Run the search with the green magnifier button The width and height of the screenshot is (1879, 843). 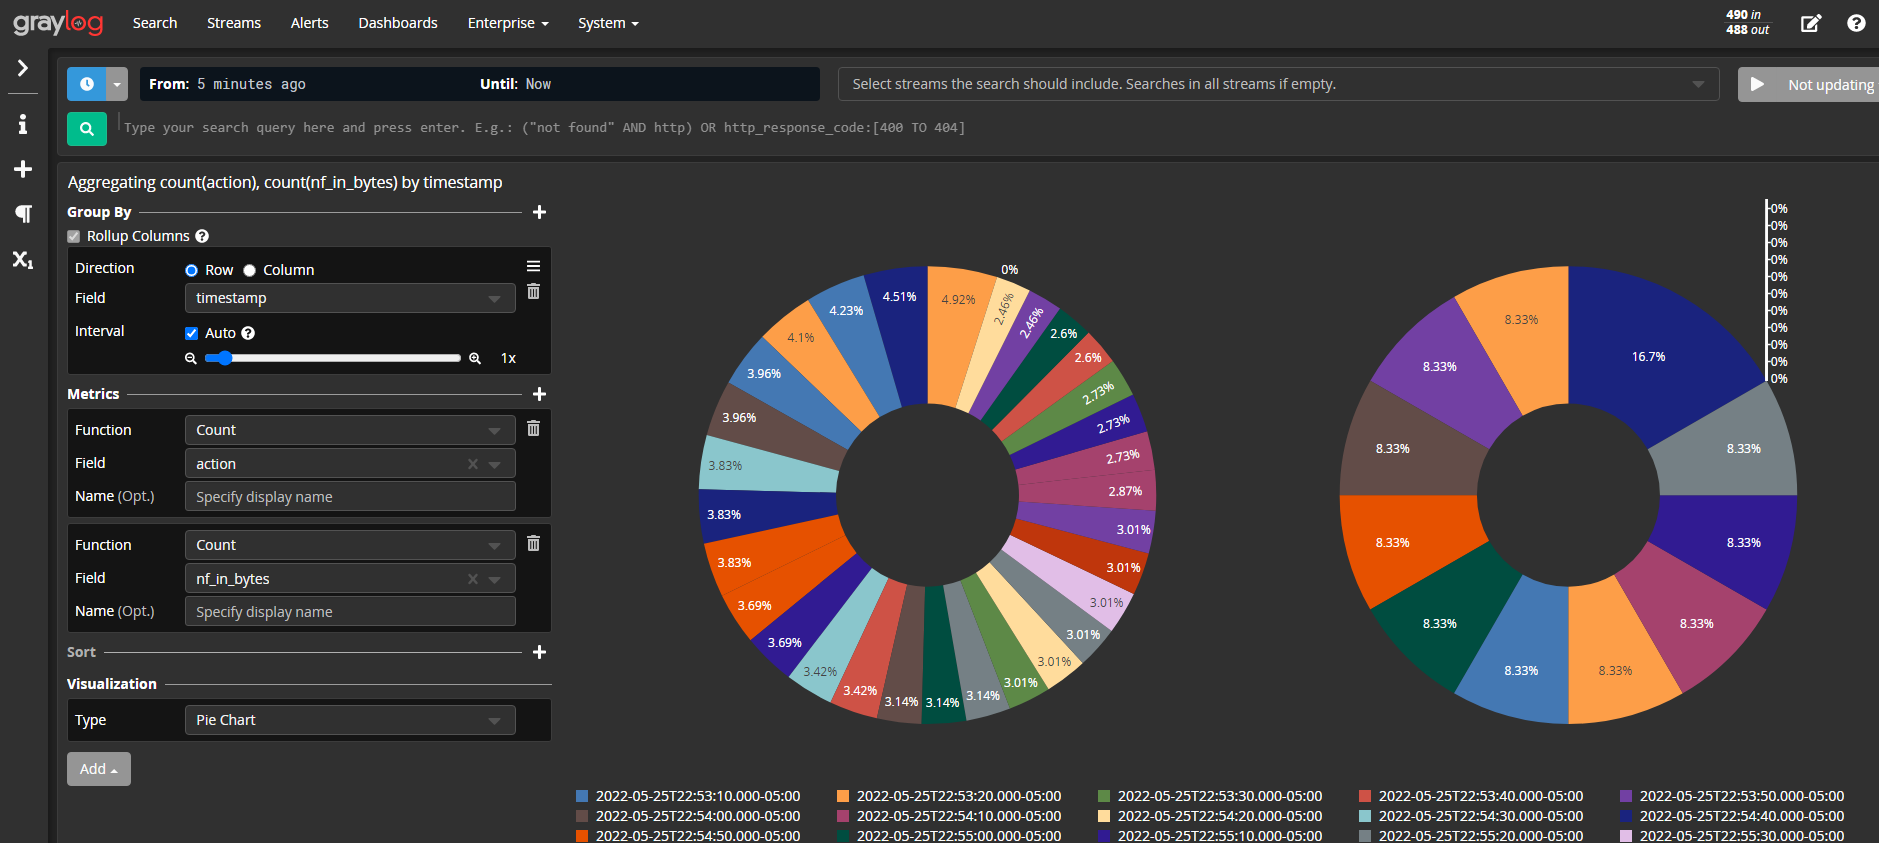click(x=87, y=128)
